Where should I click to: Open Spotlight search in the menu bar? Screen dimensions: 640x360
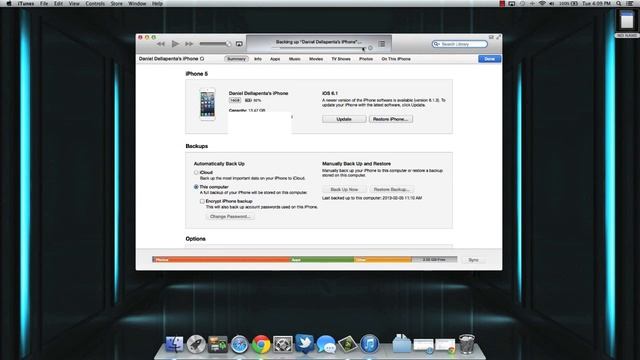(619, 4)
